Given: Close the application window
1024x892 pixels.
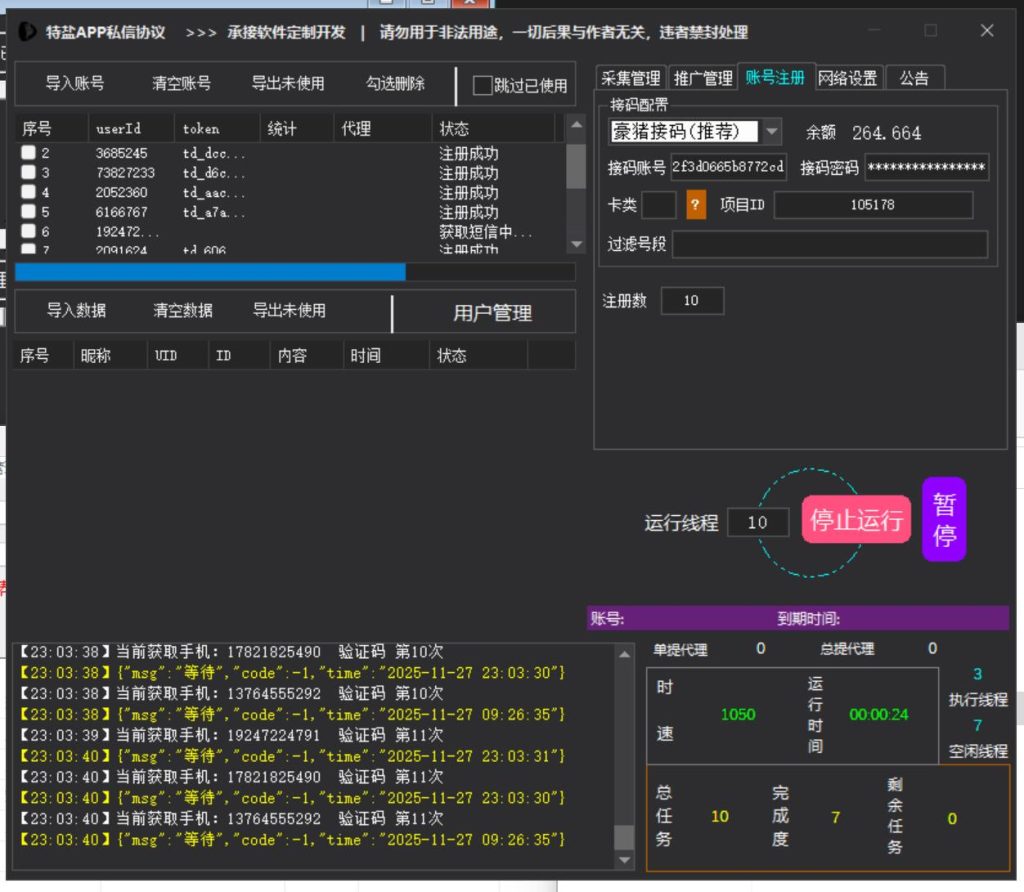Looking at the screenshot, I should [x=986, y=31].
